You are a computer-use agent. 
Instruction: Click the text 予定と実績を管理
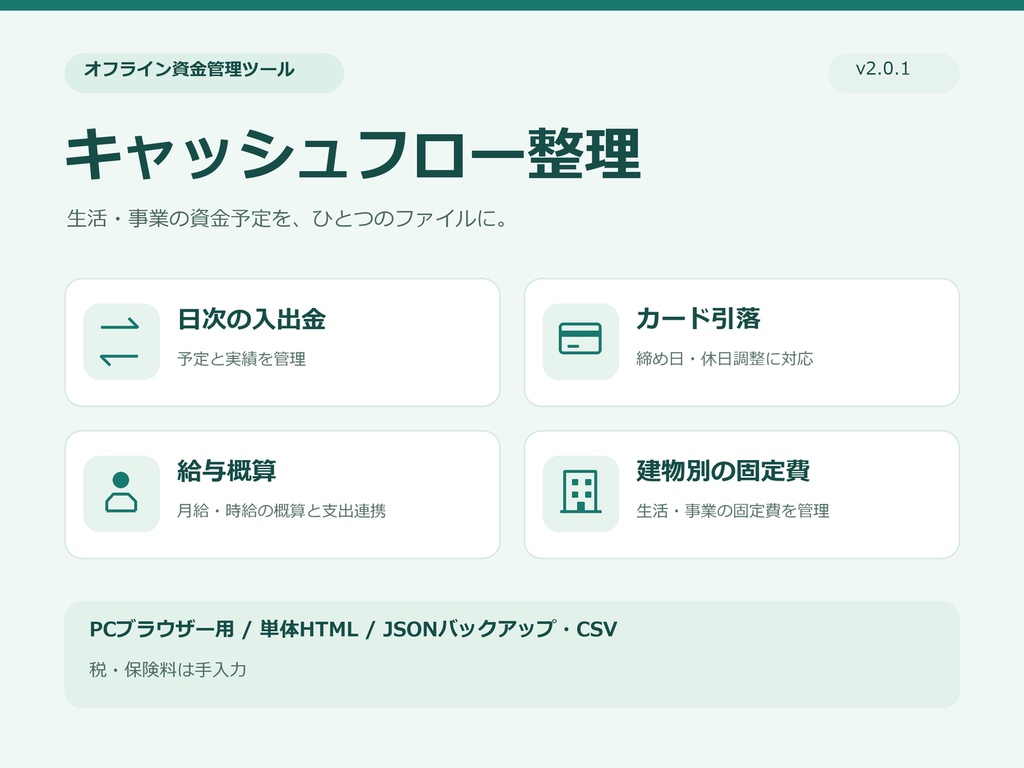point(241,359)
